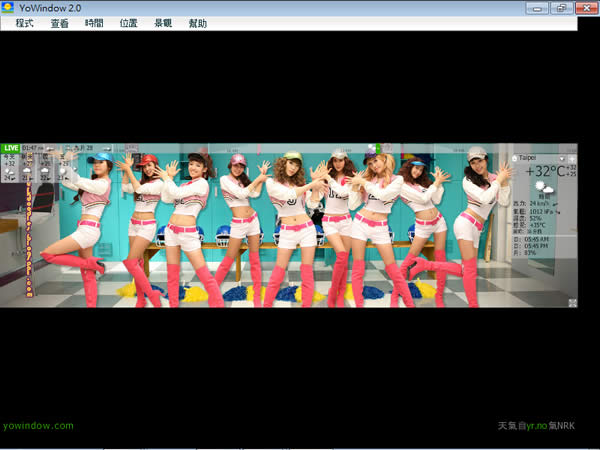The height and width of the screenshot is (450, 600).
Task: Restore down the YoWindow window
Action: (x=561, y=8)
